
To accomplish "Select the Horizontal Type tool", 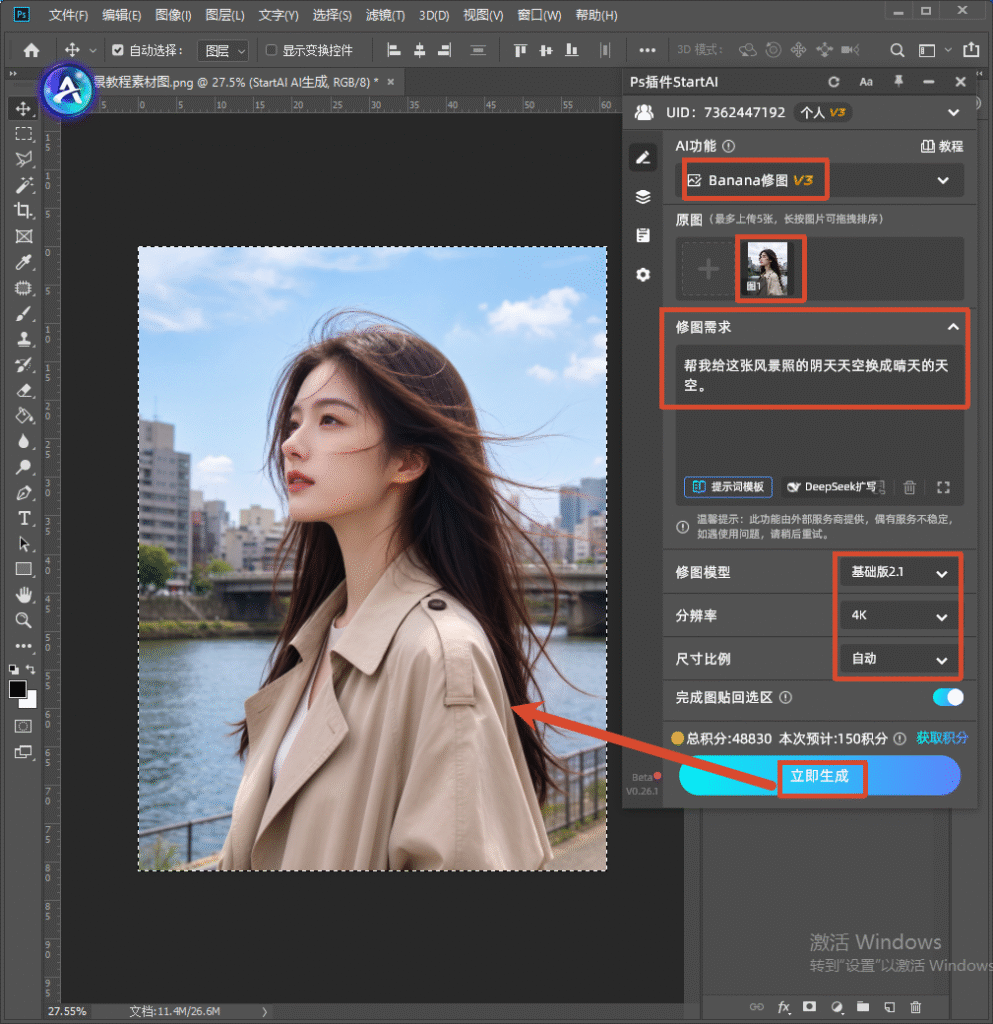I will click(x=24, y=519).
